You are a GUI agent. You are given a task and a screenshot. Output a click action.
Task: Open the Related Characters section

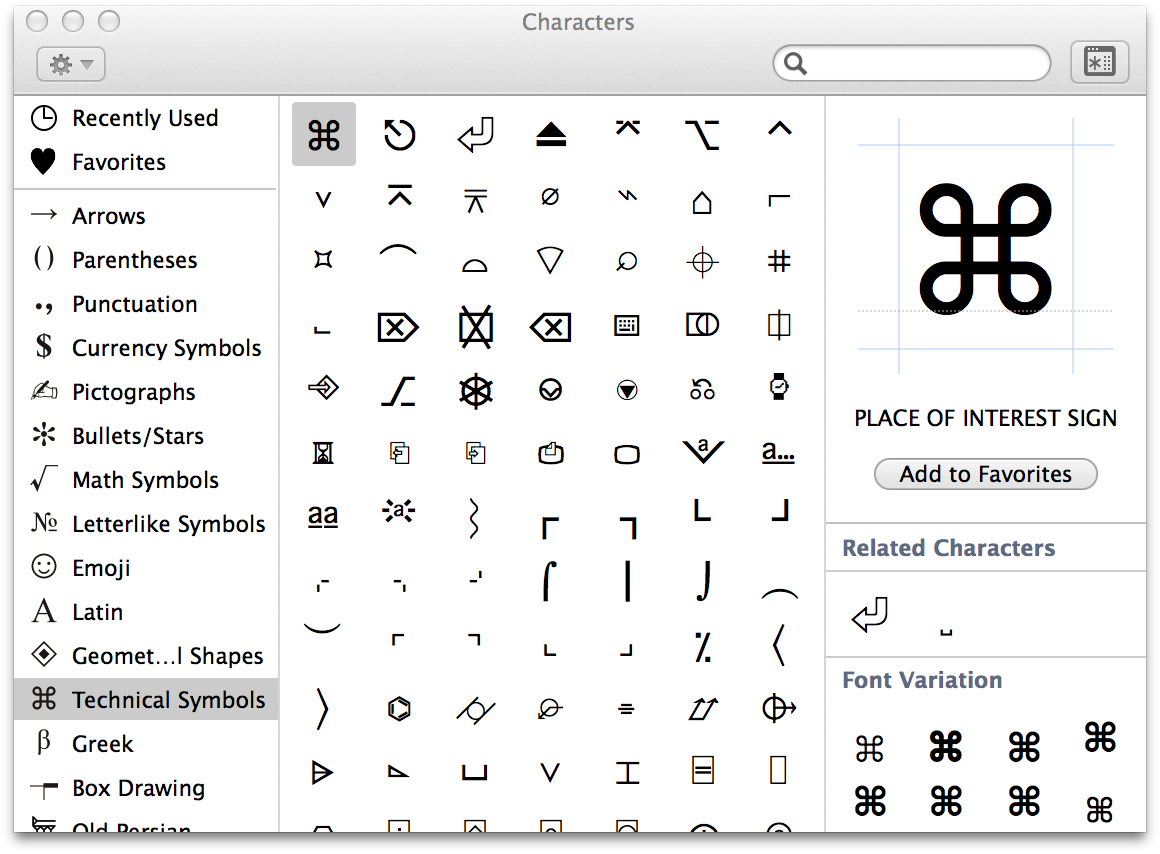948,547
